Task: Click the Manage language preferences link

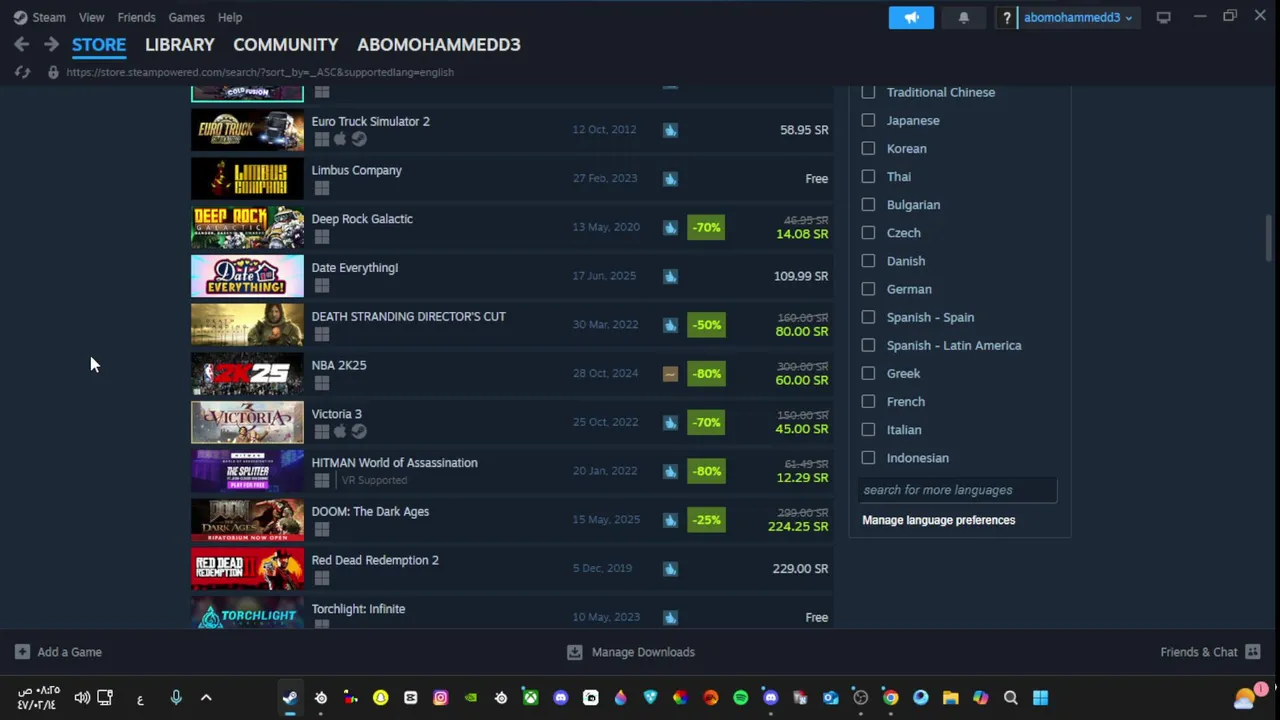Action: pyautogui.click(x=939, y=520)
